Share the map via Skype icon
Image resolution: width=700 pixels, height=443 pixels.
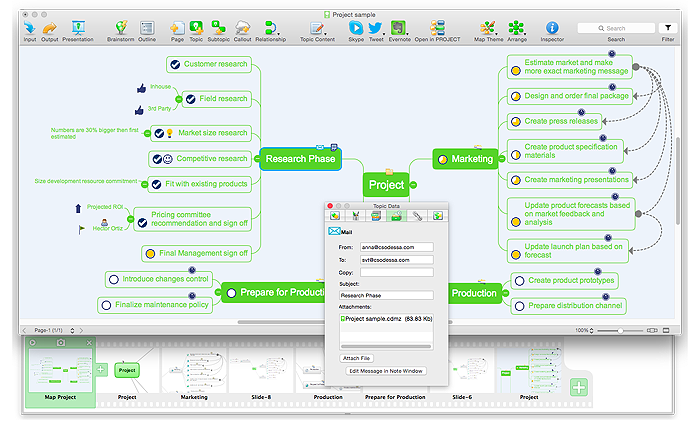point(356,28)
